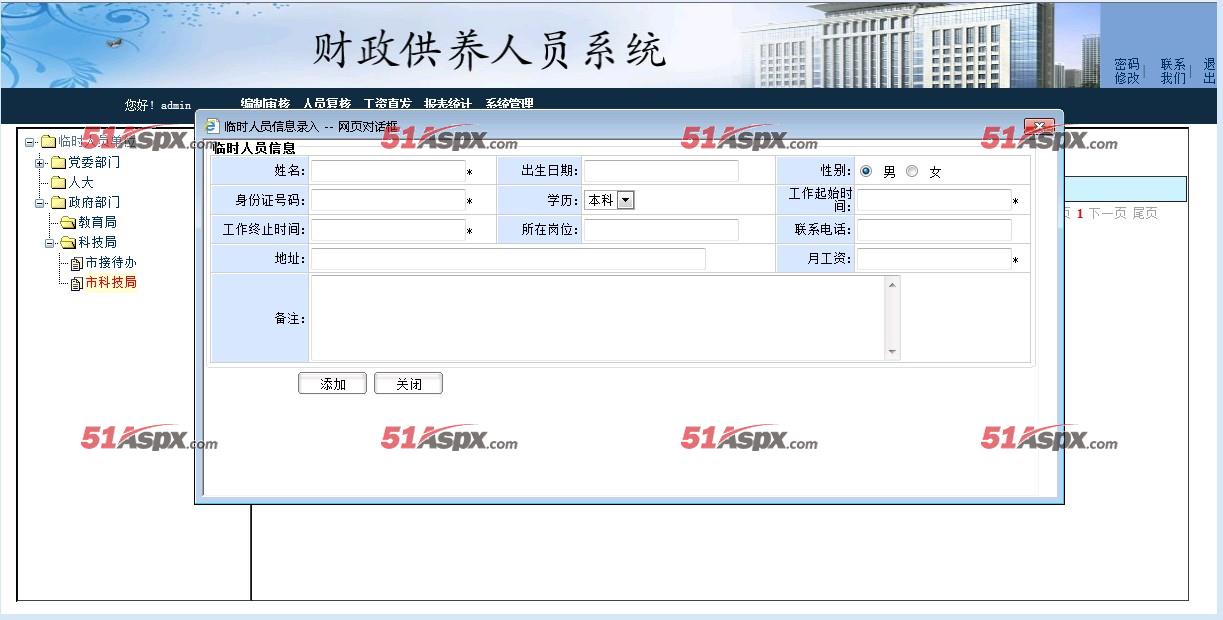Click the 临时人员信息 form heading
This screenshot has width=1223, height=620.
point(255,148)
